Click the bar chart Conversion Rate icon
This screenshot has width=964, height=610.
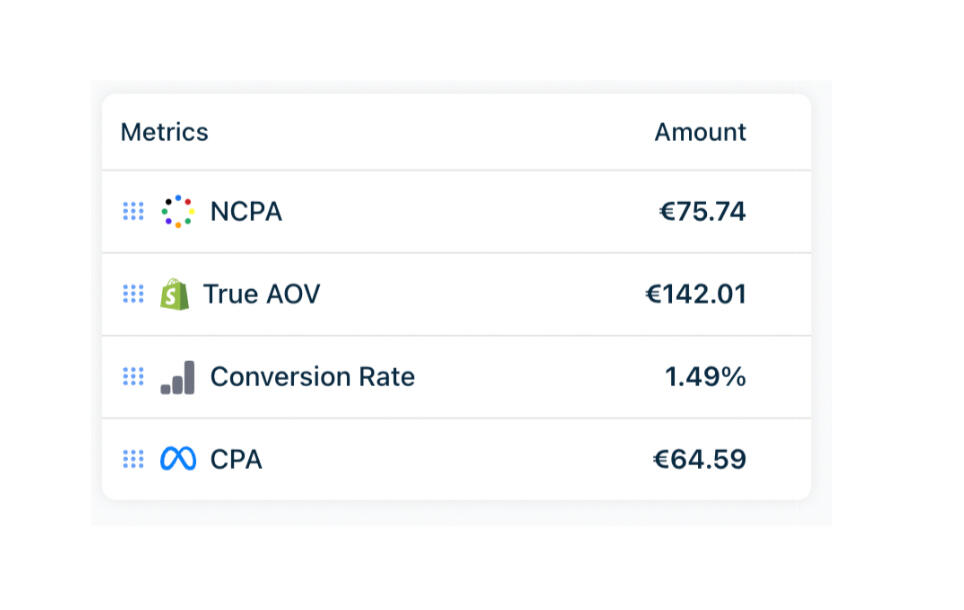click(x=177, y=377)
